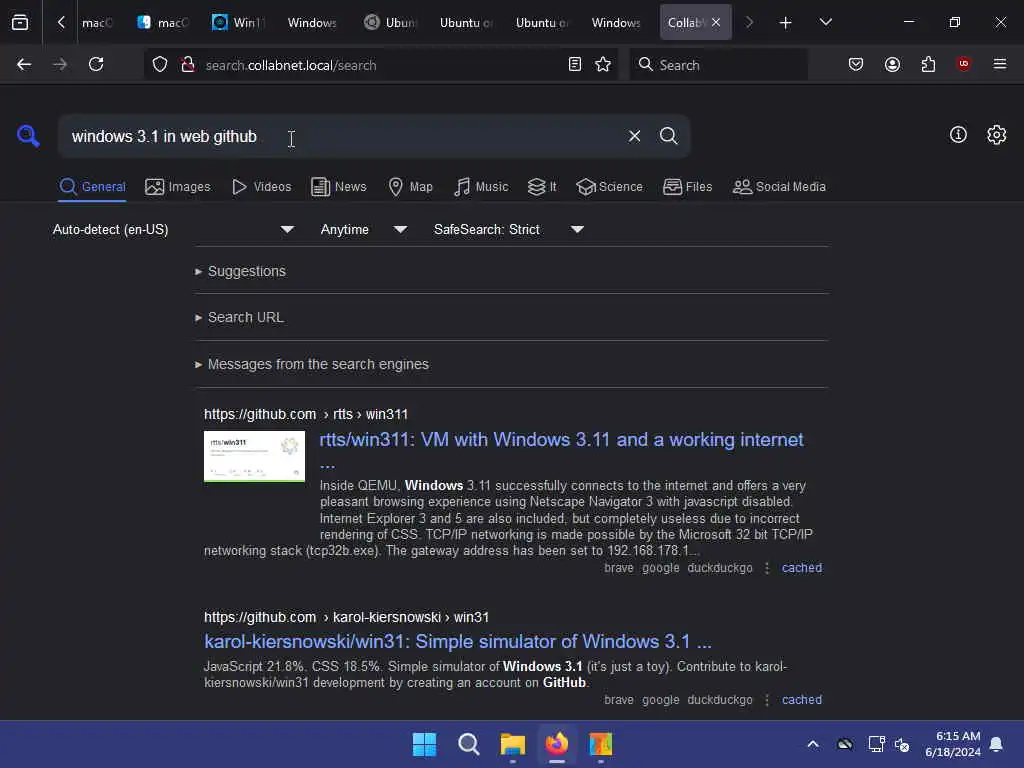This screenshot has width=1024, height=768.
Task: Open a new tab with plus button
Action: tap(786, 23)
